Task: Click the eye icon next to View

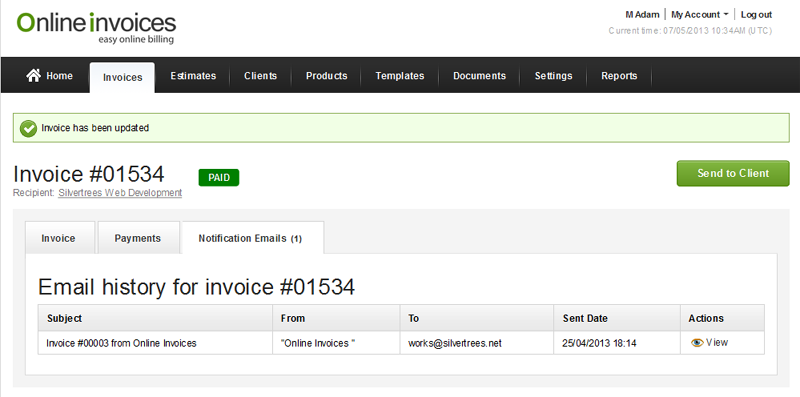Action: pos(696,343)
